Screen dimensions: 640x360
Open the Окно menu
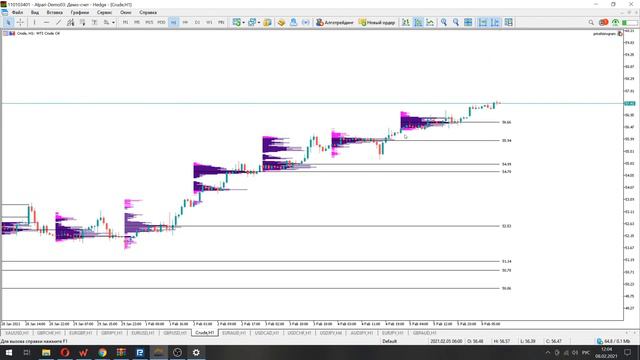(126, 12)
